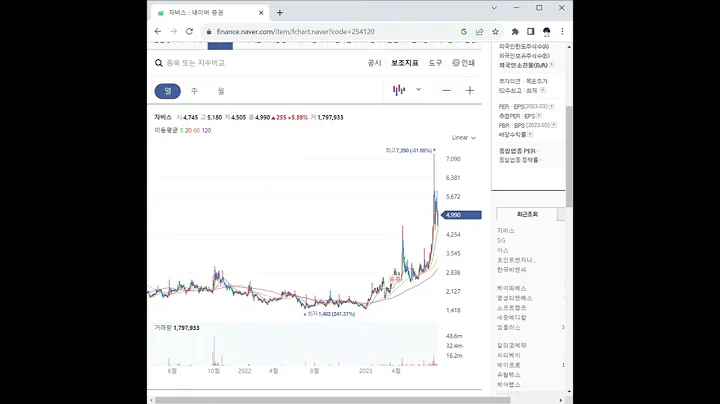
Task: Toggle the 60-day moving average
Action: 197,130
